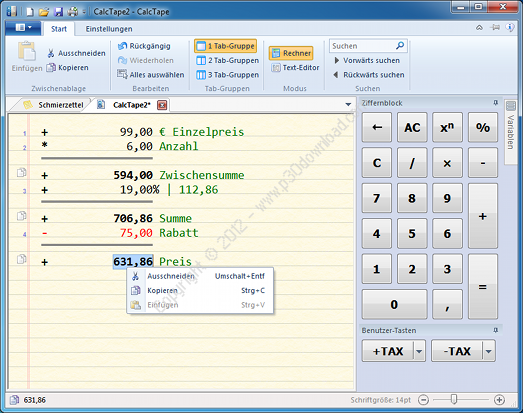Collapse the ribbon with the up arrow
This screenshot has height=413, width=523.
[x=479, y=28]
